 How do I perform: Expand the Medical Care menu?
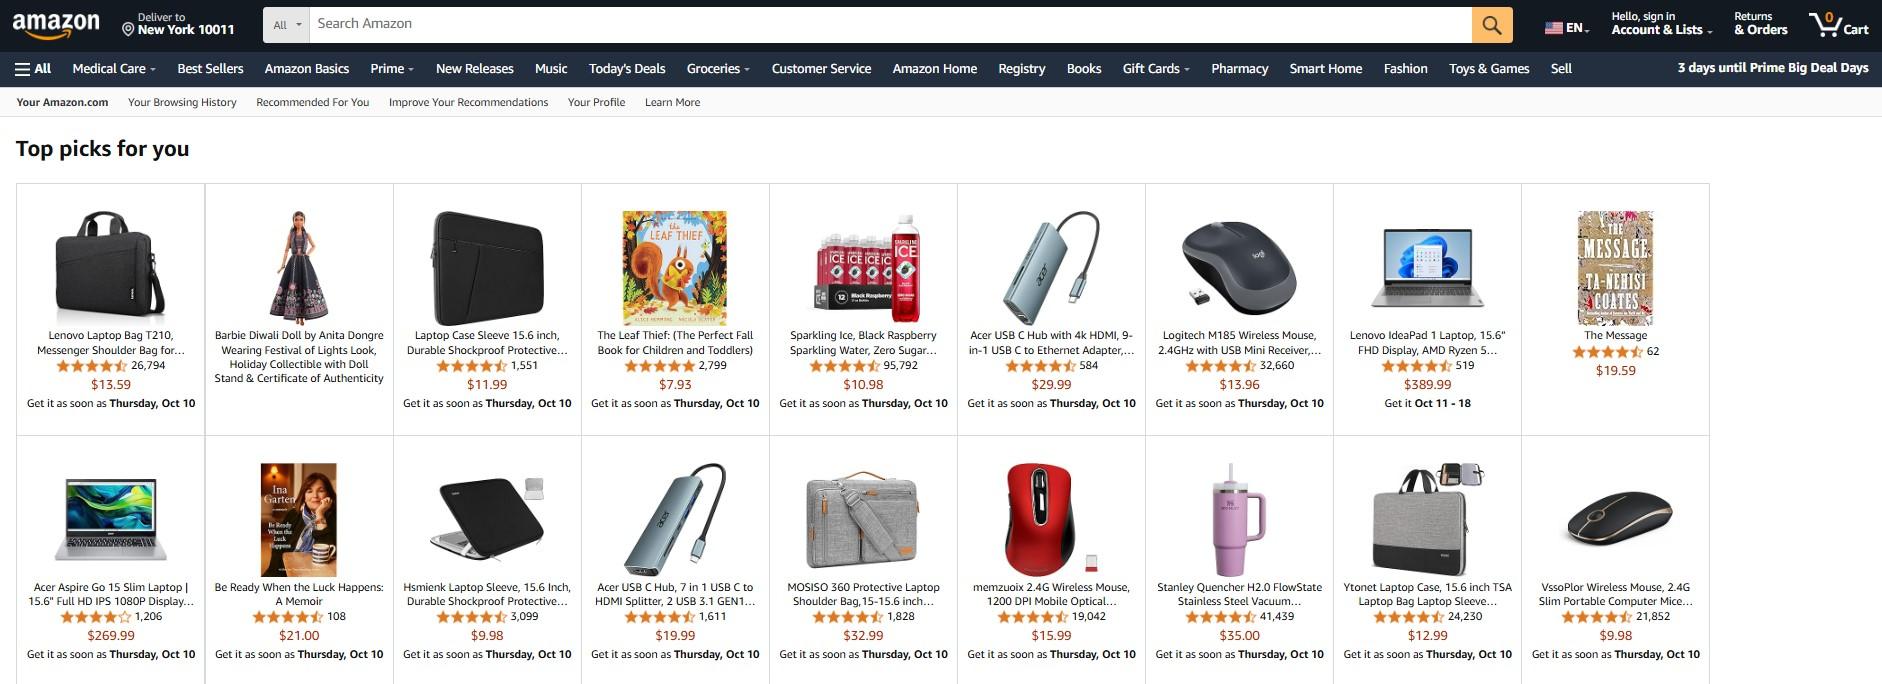[114, 69]
